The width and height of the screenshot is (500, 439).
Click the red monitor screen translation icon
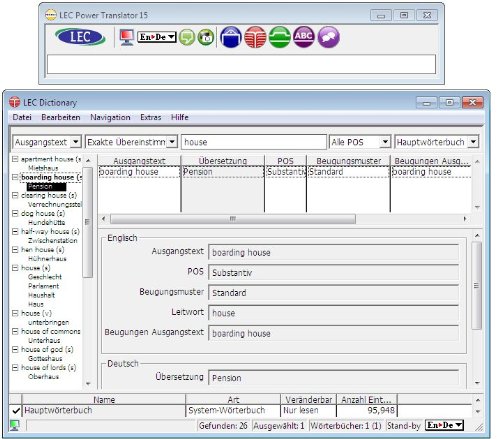tap(127, 37)
